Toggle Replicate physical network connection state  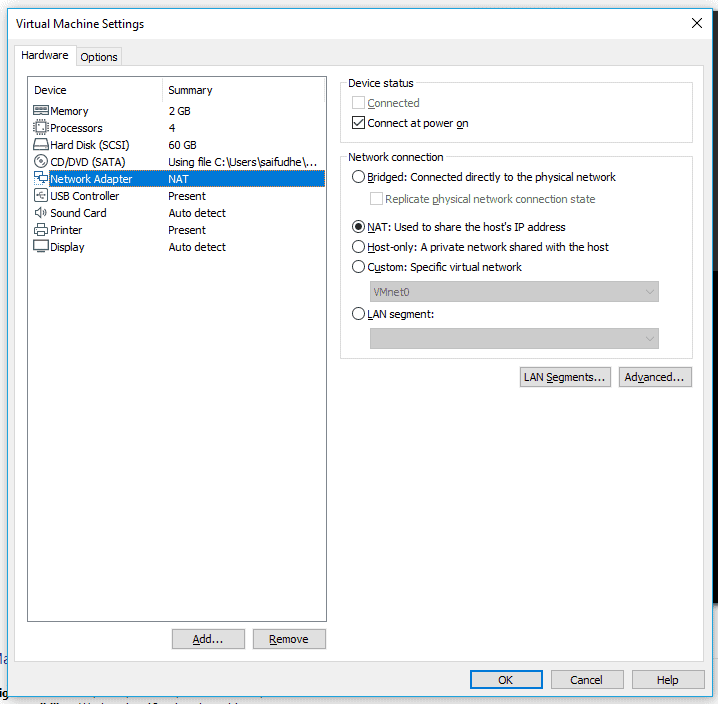pos(376,199)
